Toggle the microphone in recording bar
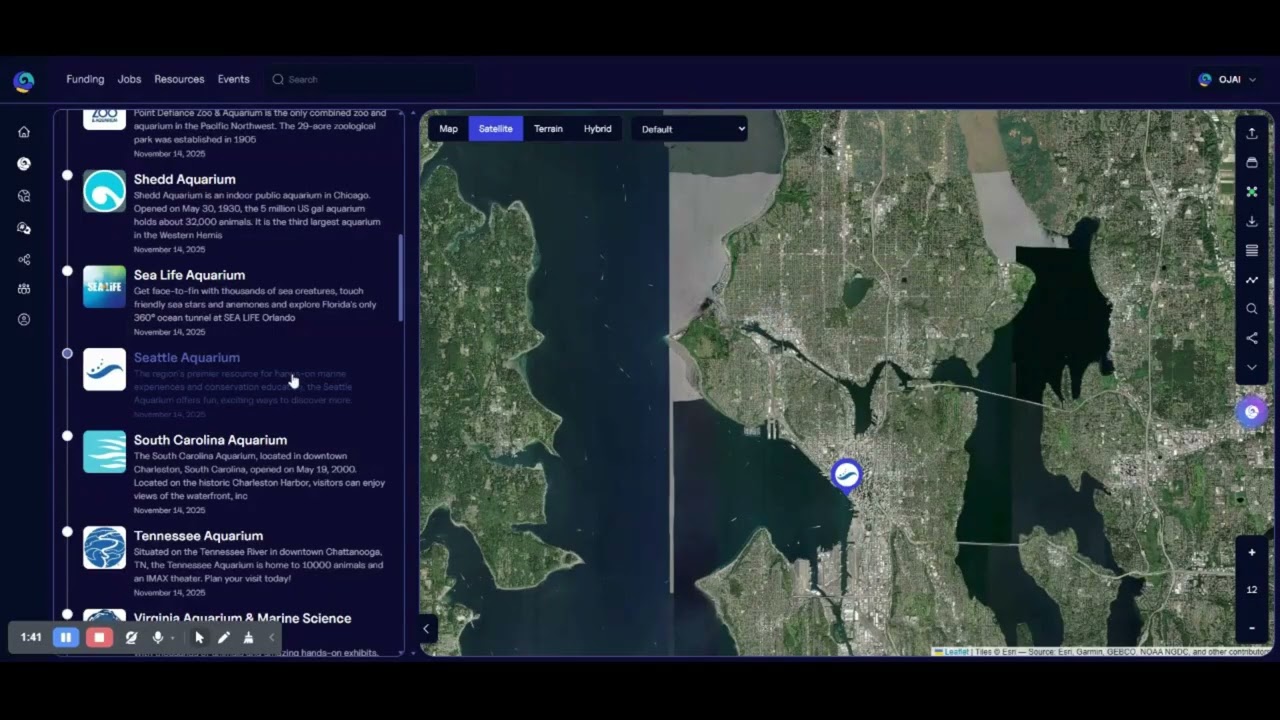1280x720 pixels. (x=157, y=637)
